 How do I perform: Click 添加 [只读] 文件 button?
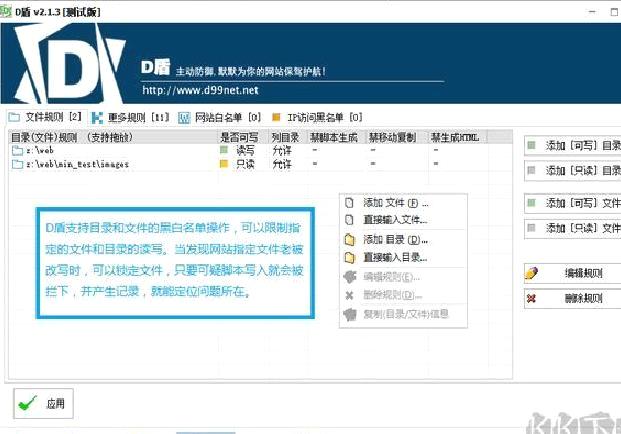(x=572, y=228)
